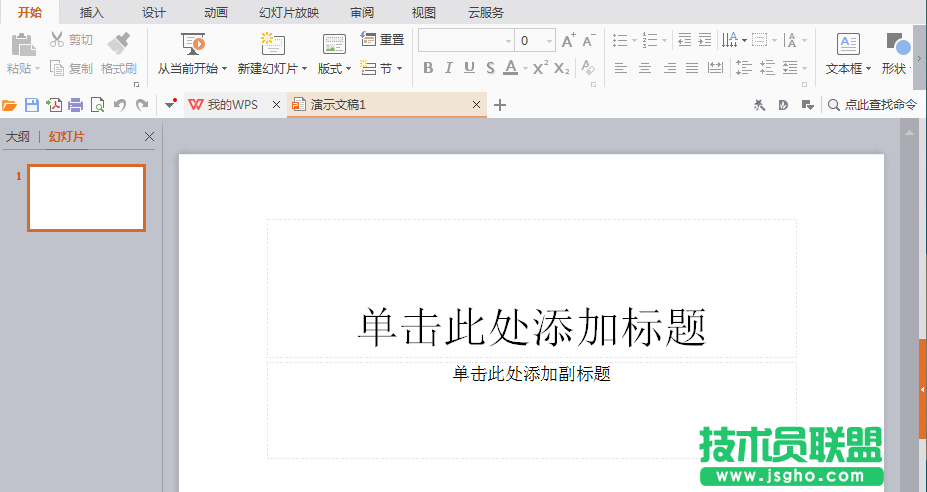
Task: Decrease indent level icon
Action: [685, 40]
